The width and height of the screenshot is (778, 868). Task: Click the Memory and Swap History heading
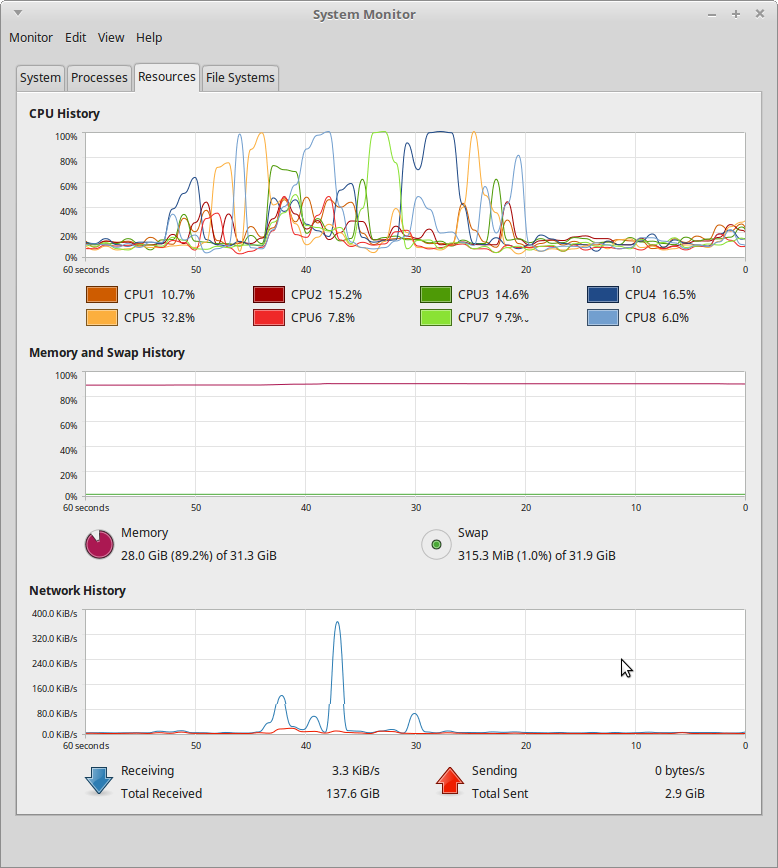click(107, 353)
